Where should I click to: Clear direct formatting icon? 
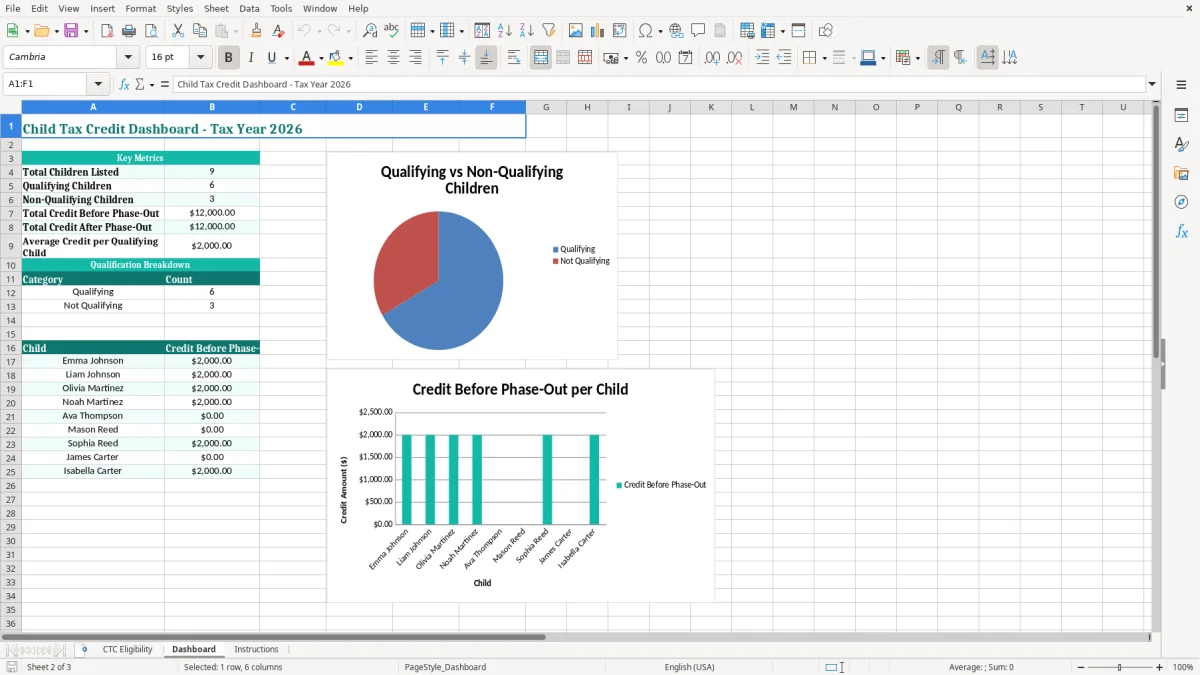(x=279, y=31)
